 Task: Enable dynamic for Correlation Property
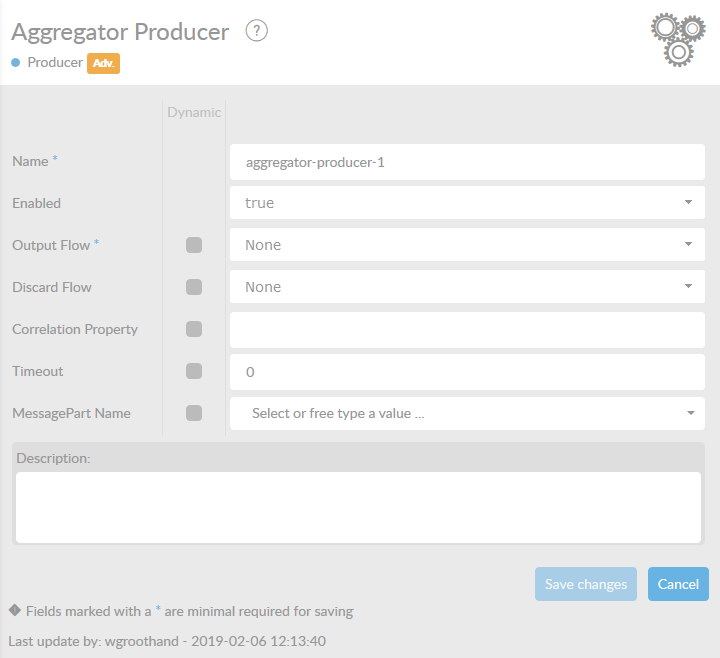click(194, 329)
